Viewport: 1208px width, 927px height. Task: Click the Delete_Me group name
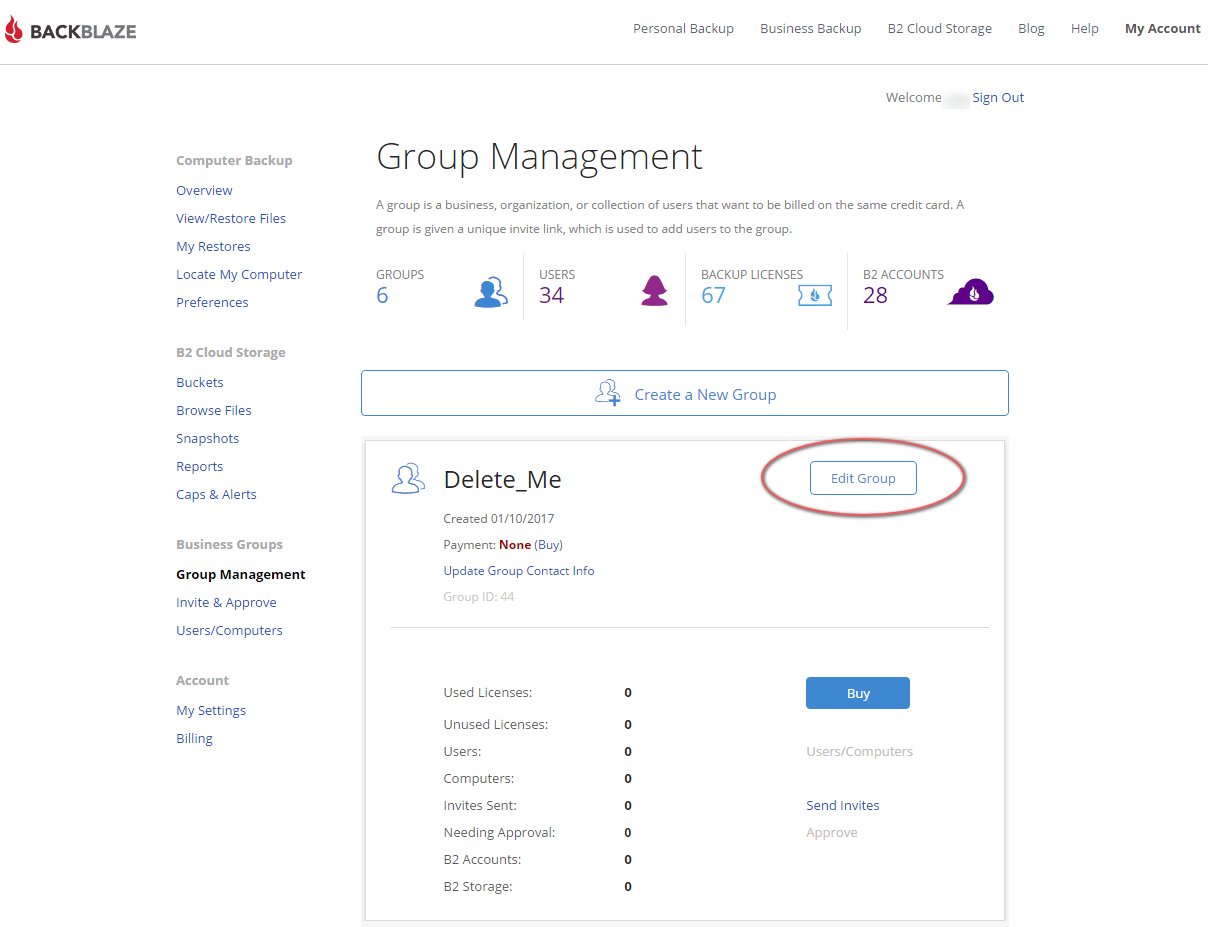(502, 480)
